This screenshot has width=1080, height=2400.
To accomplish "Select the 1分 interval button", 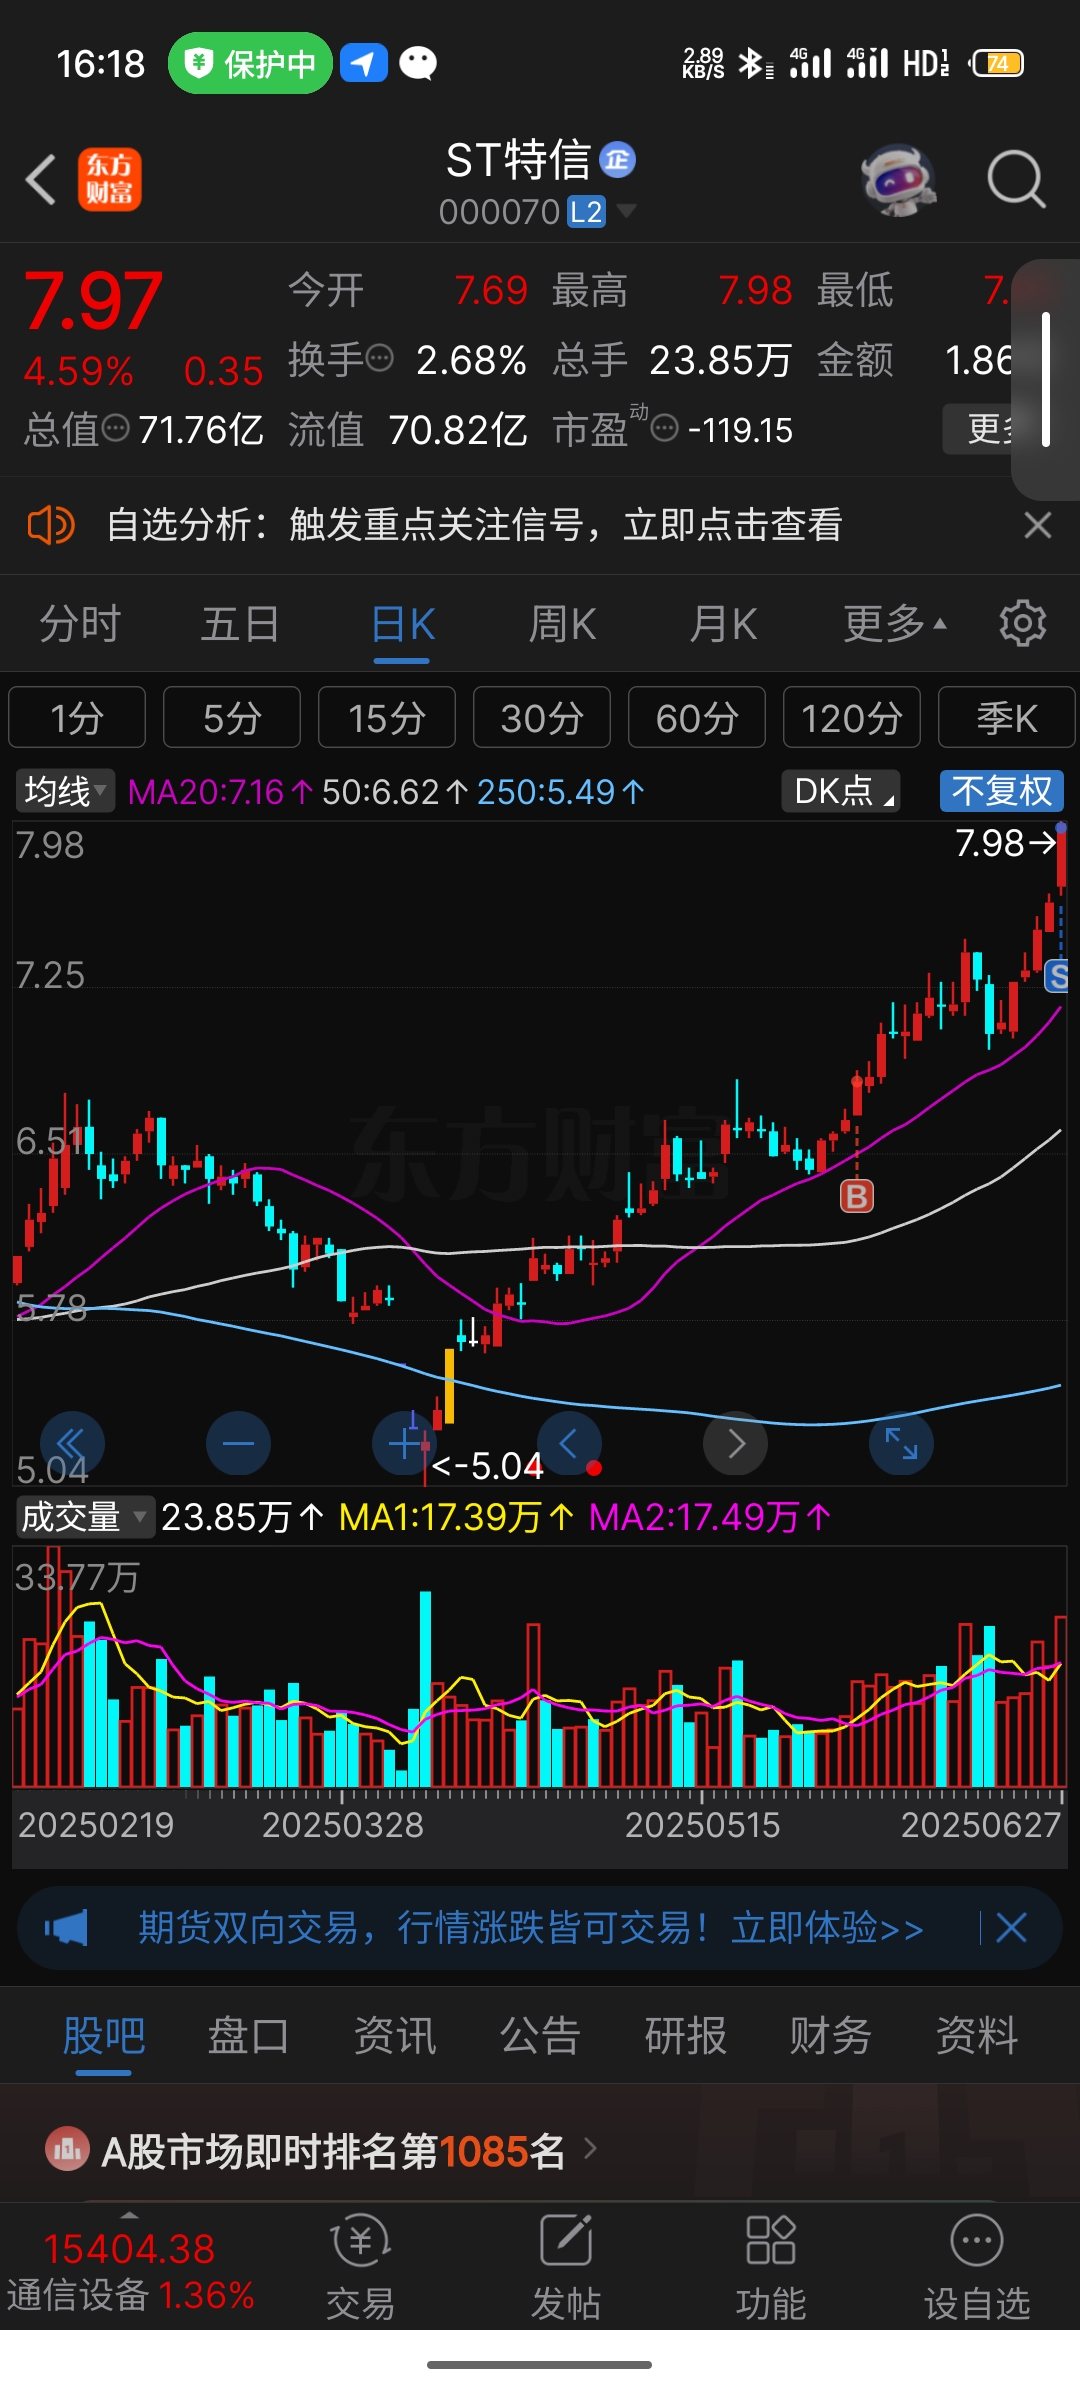I will 77,717.
